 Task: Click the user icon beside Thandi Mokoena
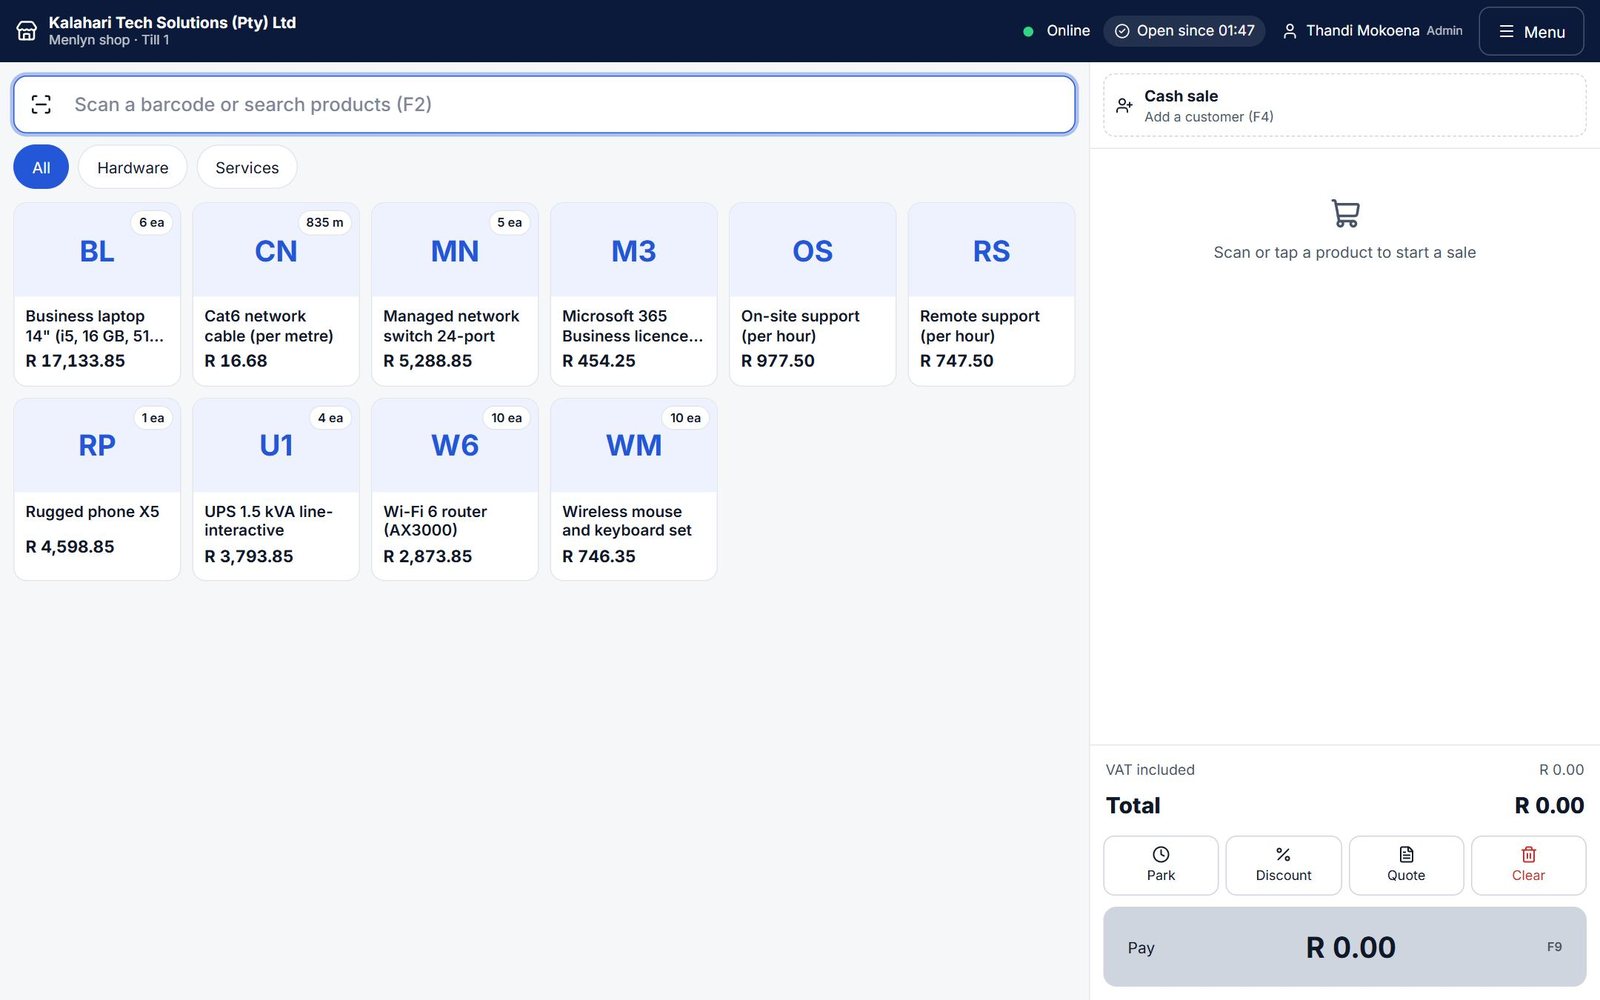(x=1290, y=31)
